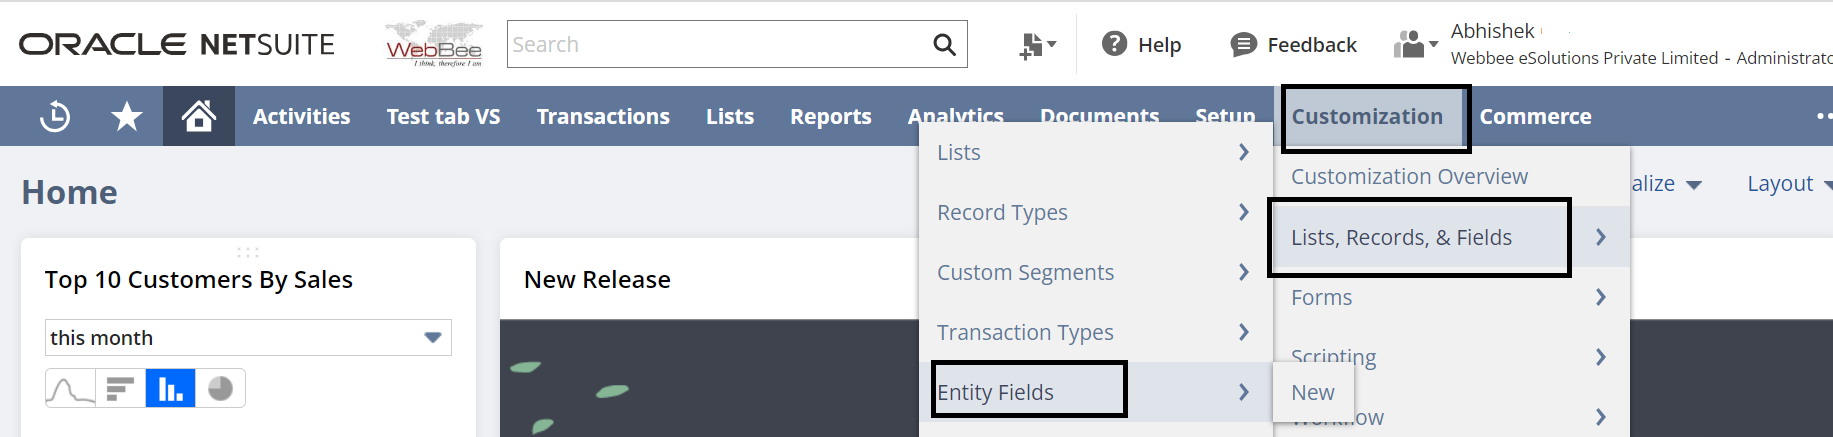Go to Home via house icon
Viewport: 1833px width, 437px height.
[199, 116]
